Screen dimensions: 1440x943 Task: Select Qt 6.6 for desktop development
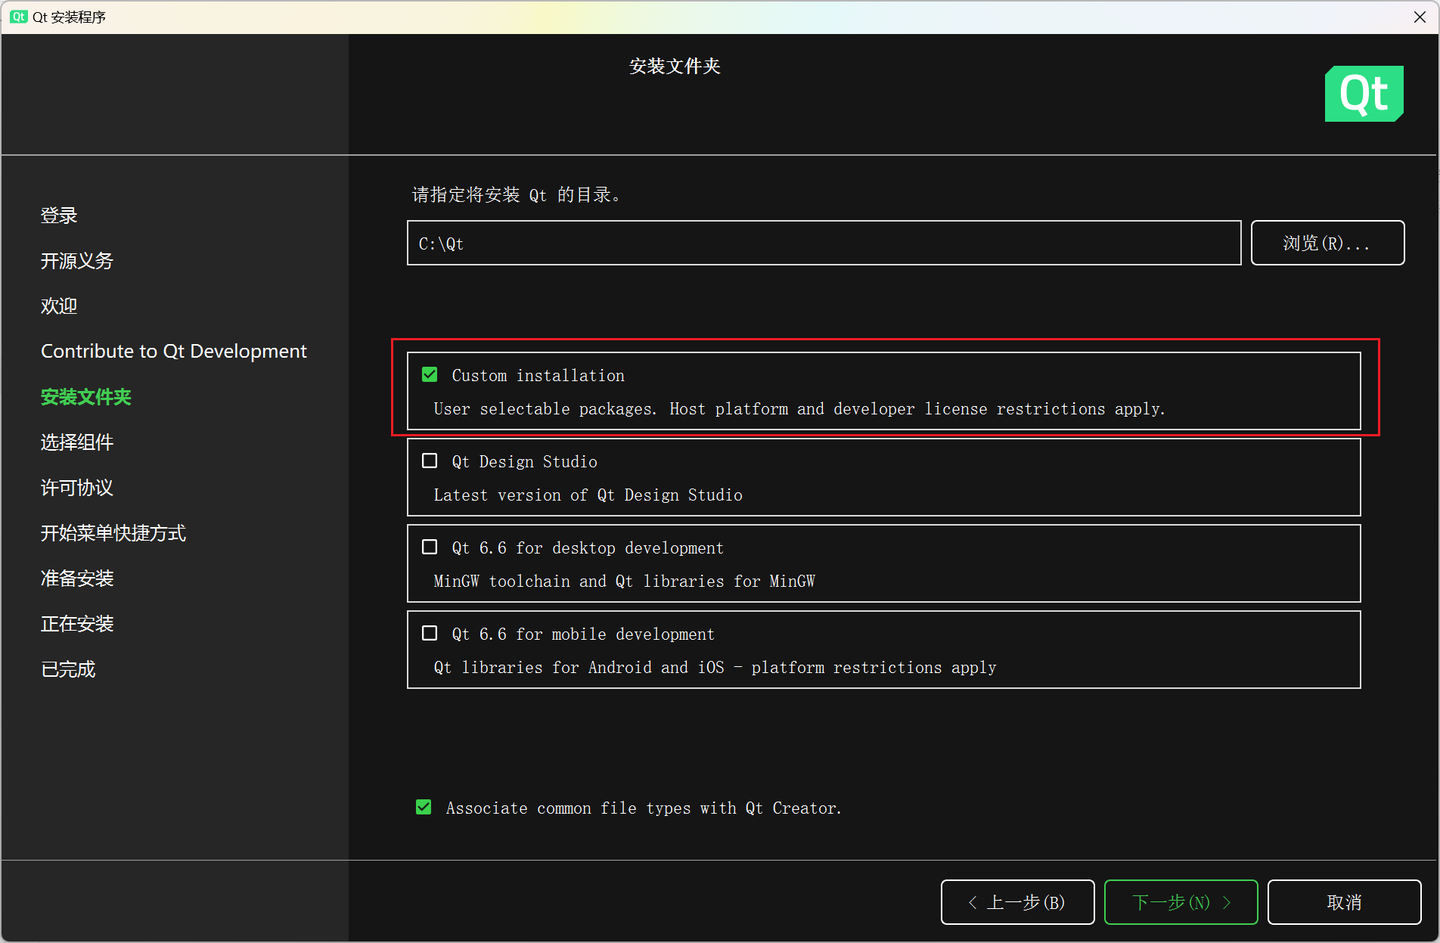coord(429,546)
